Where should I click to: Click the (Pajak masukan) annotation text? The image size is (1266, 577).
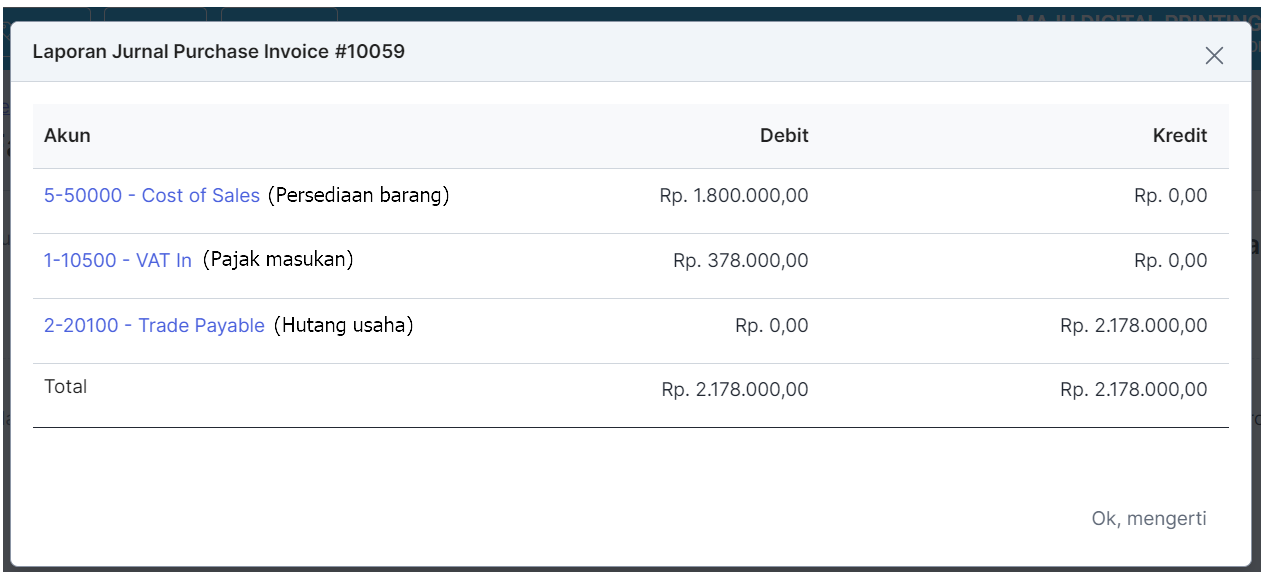click(278, 260)
